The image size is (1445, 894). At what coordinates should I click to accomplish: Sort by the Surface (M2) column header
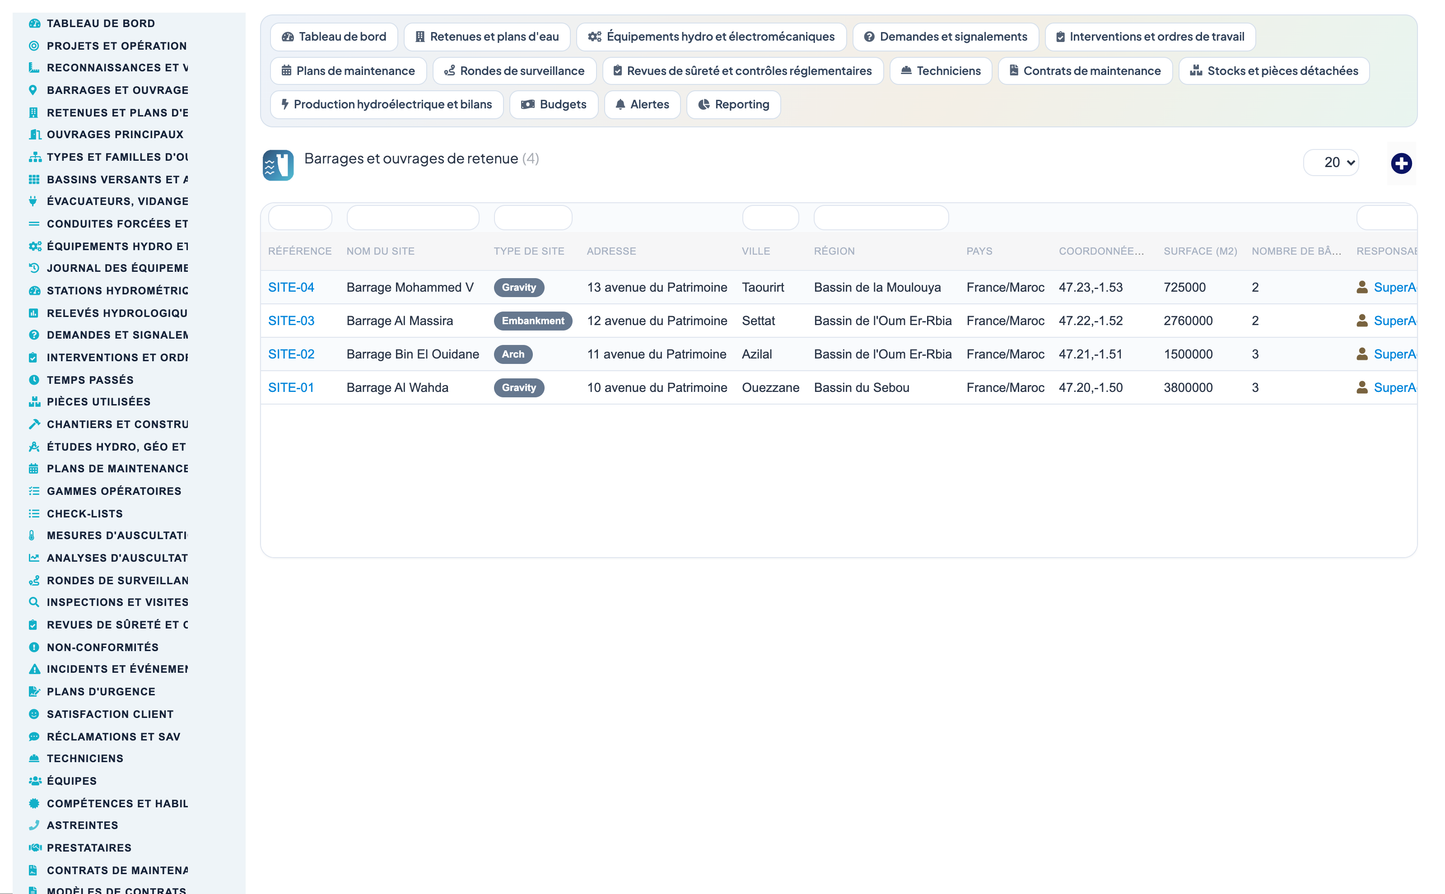1200,252
